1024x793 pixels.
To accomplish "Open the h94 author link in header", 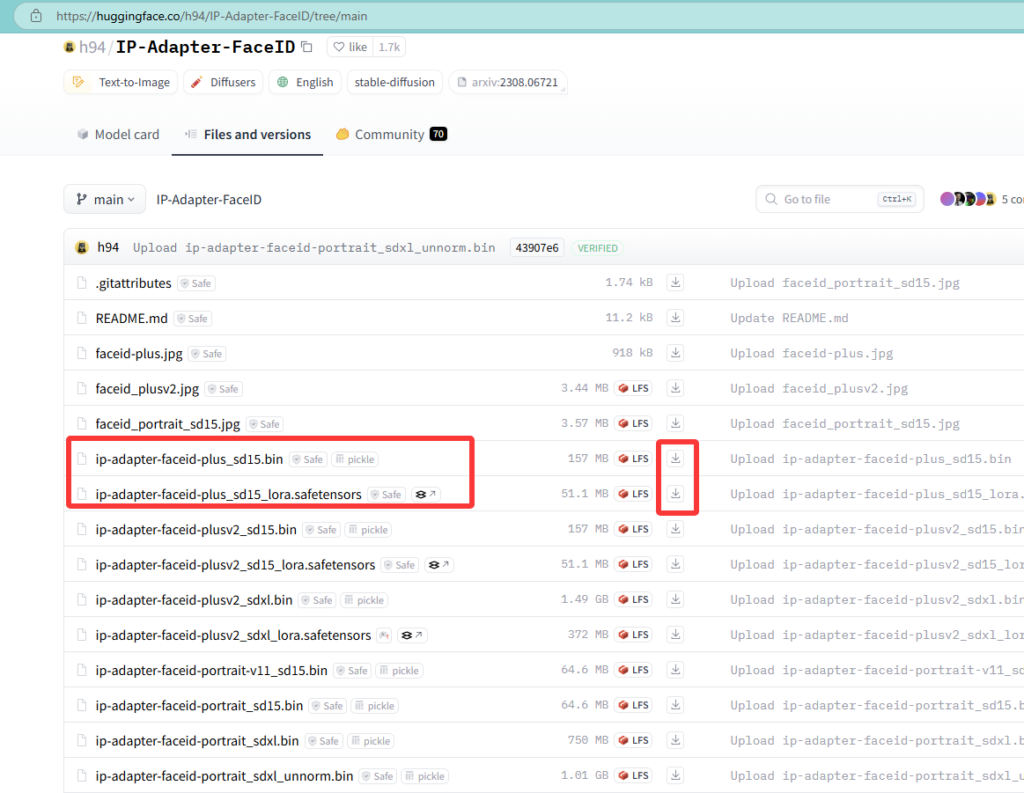I will point(92,47).
